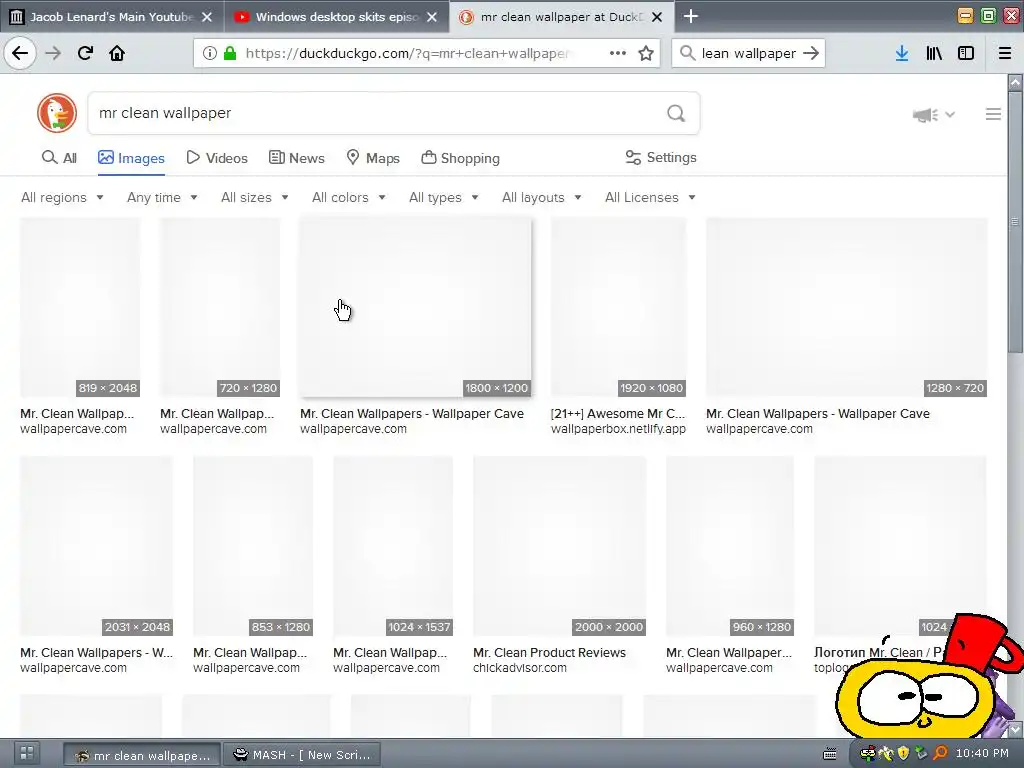Show site information via the info icon
This screenshot has width=1024, height=768.
(210, 53)
